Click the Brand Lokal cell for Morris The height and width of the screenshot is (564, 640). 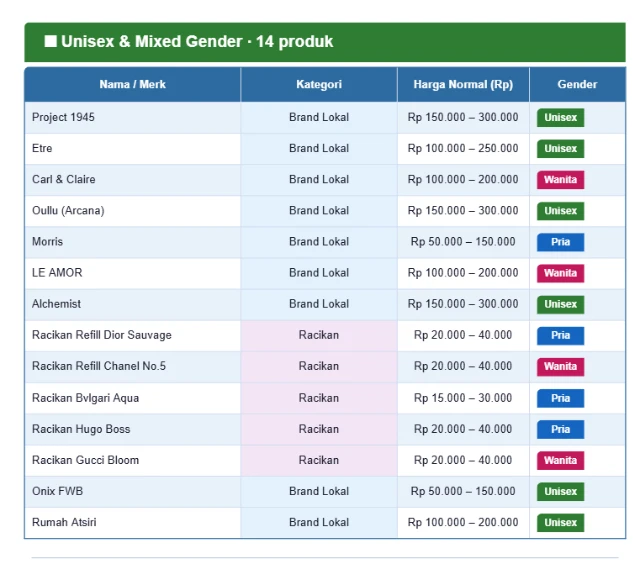pyautogui.click(x=319, y=242)
